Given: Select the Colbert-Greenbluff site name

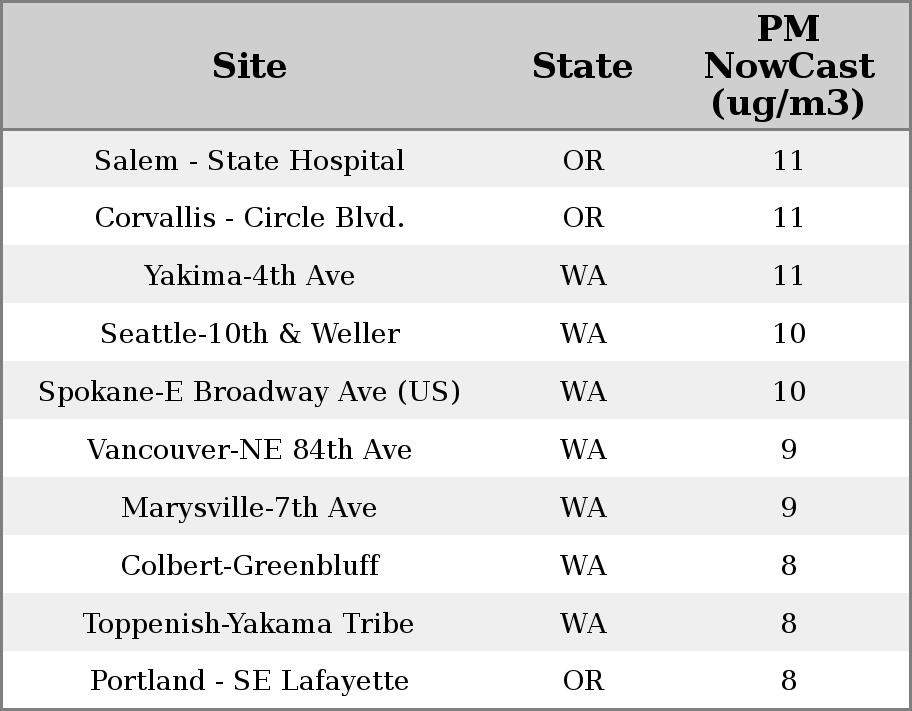Looking at the screenshot, I should point(249,566).
